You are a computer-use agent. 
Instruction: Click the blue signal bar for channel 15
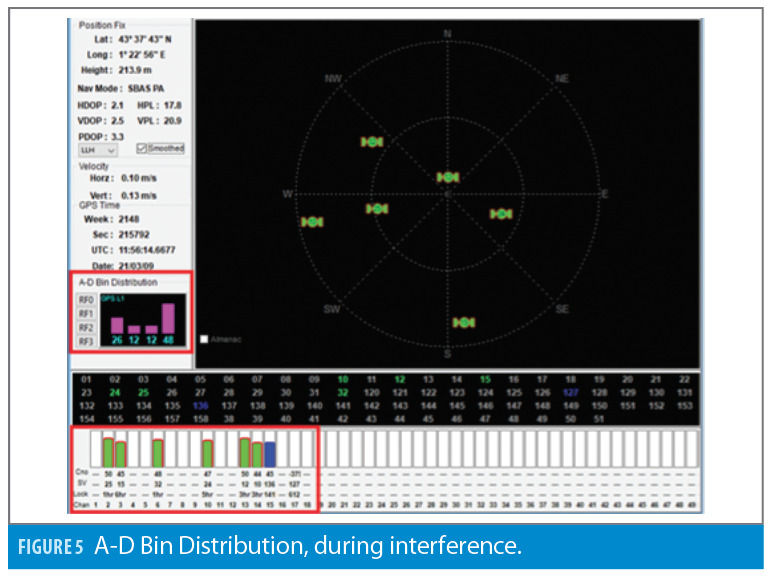270,454
